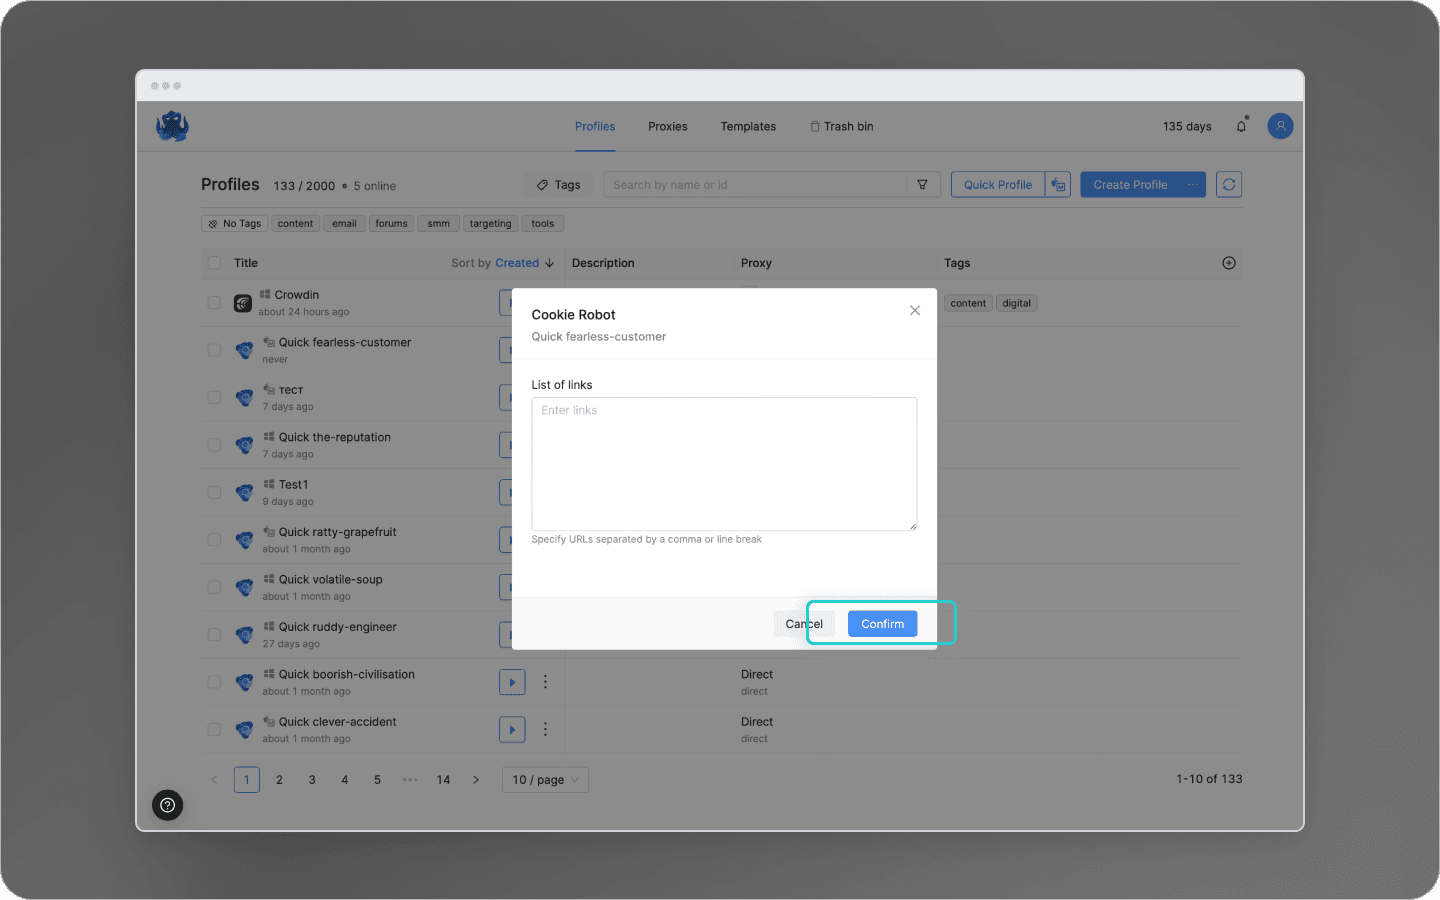The image size is (1440, 900).
Task: Check the Crowdin profile checkbox
Action: [214, 302]
